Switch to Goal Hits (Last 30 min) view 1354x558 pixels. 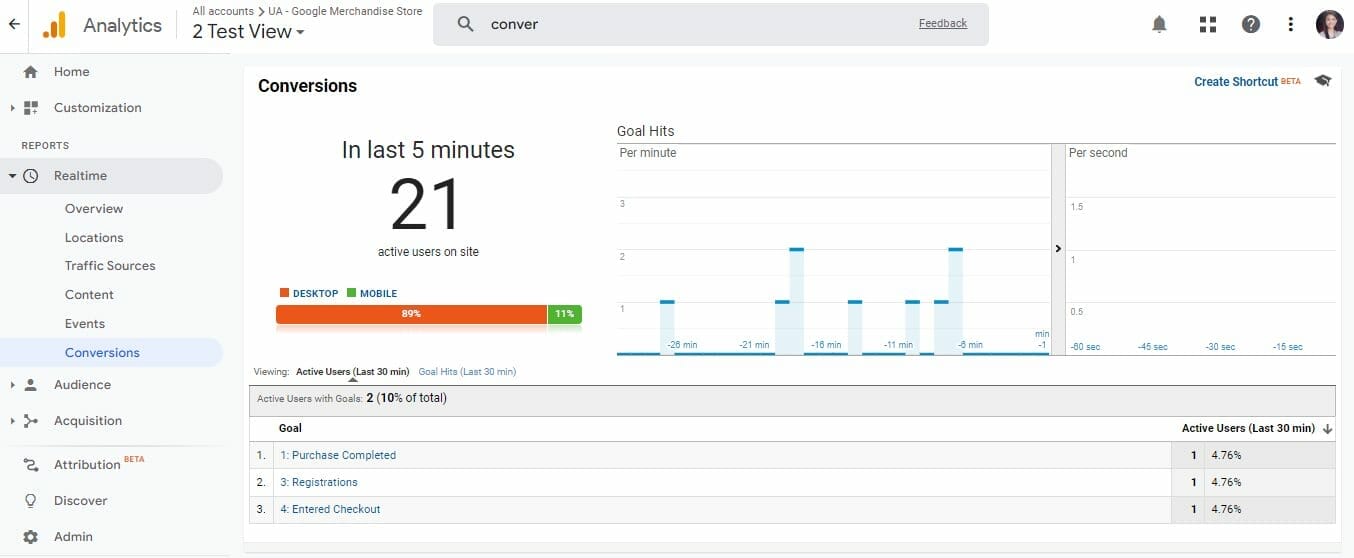coord(467,372)
